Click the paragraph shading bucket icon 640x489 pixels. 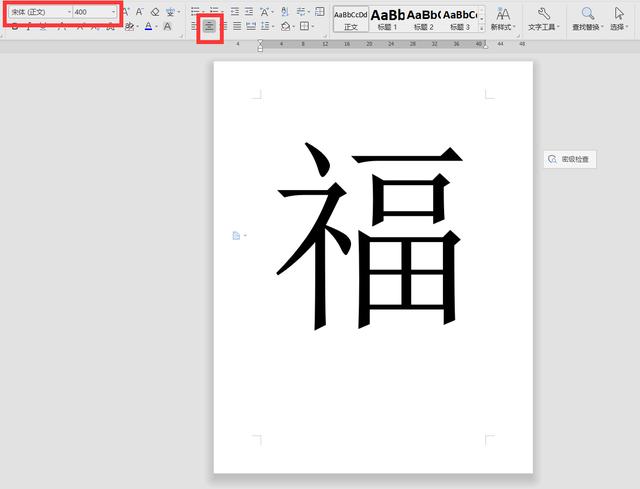(x=285, y=26)
